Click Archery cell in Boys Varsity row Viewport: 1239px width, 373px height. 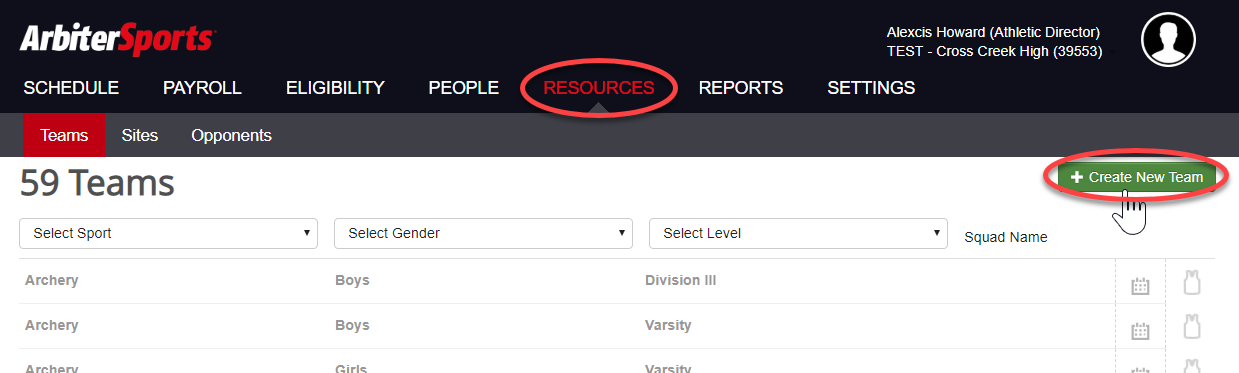click(52, 325)
